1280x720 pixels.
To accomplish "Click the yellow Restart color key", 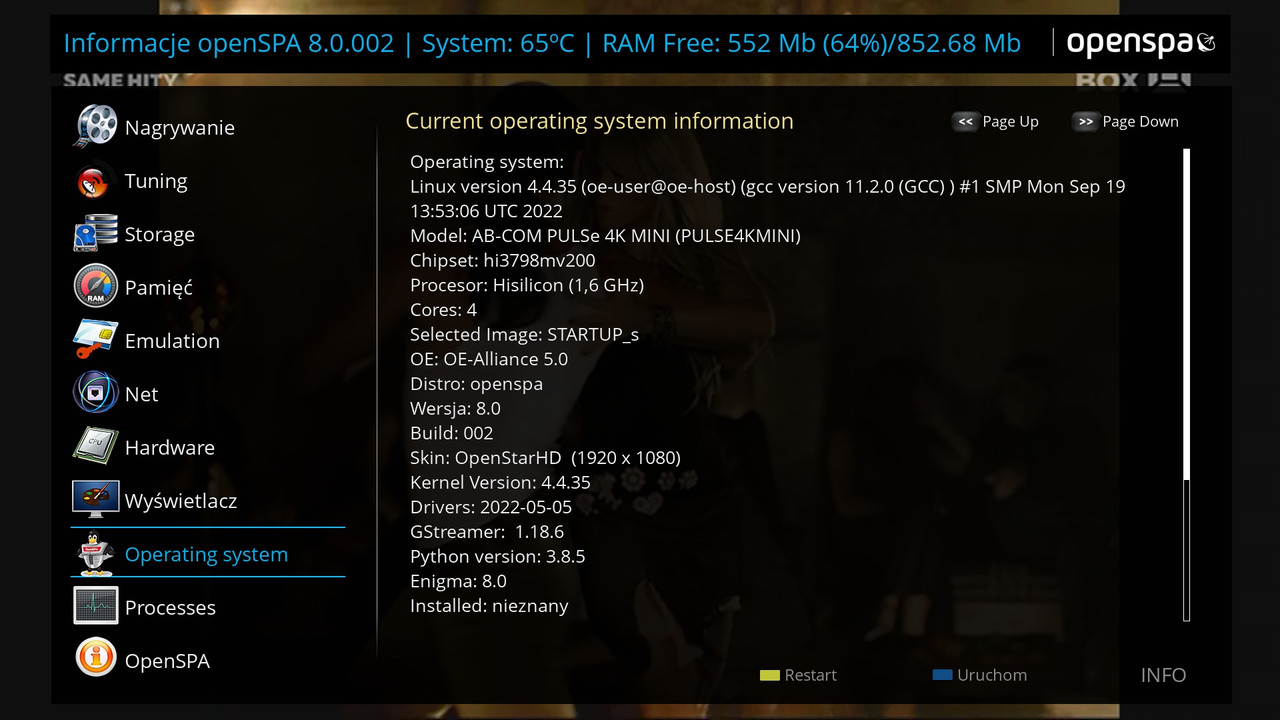I will (769, 675).
